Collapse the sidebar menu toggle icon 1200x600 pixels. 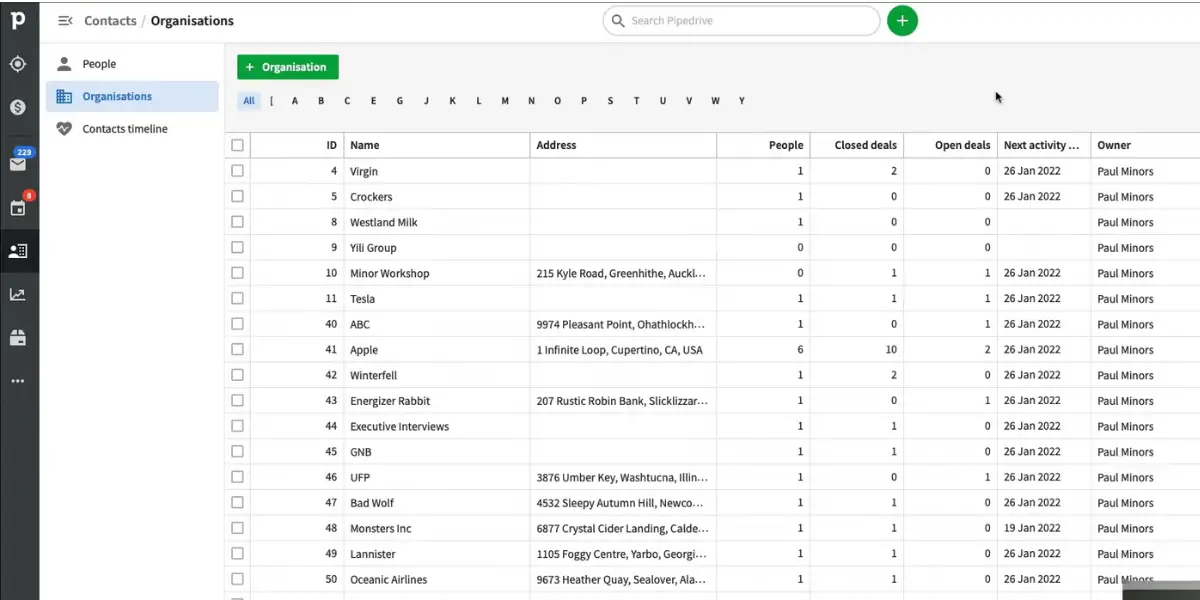pos(65,21)
